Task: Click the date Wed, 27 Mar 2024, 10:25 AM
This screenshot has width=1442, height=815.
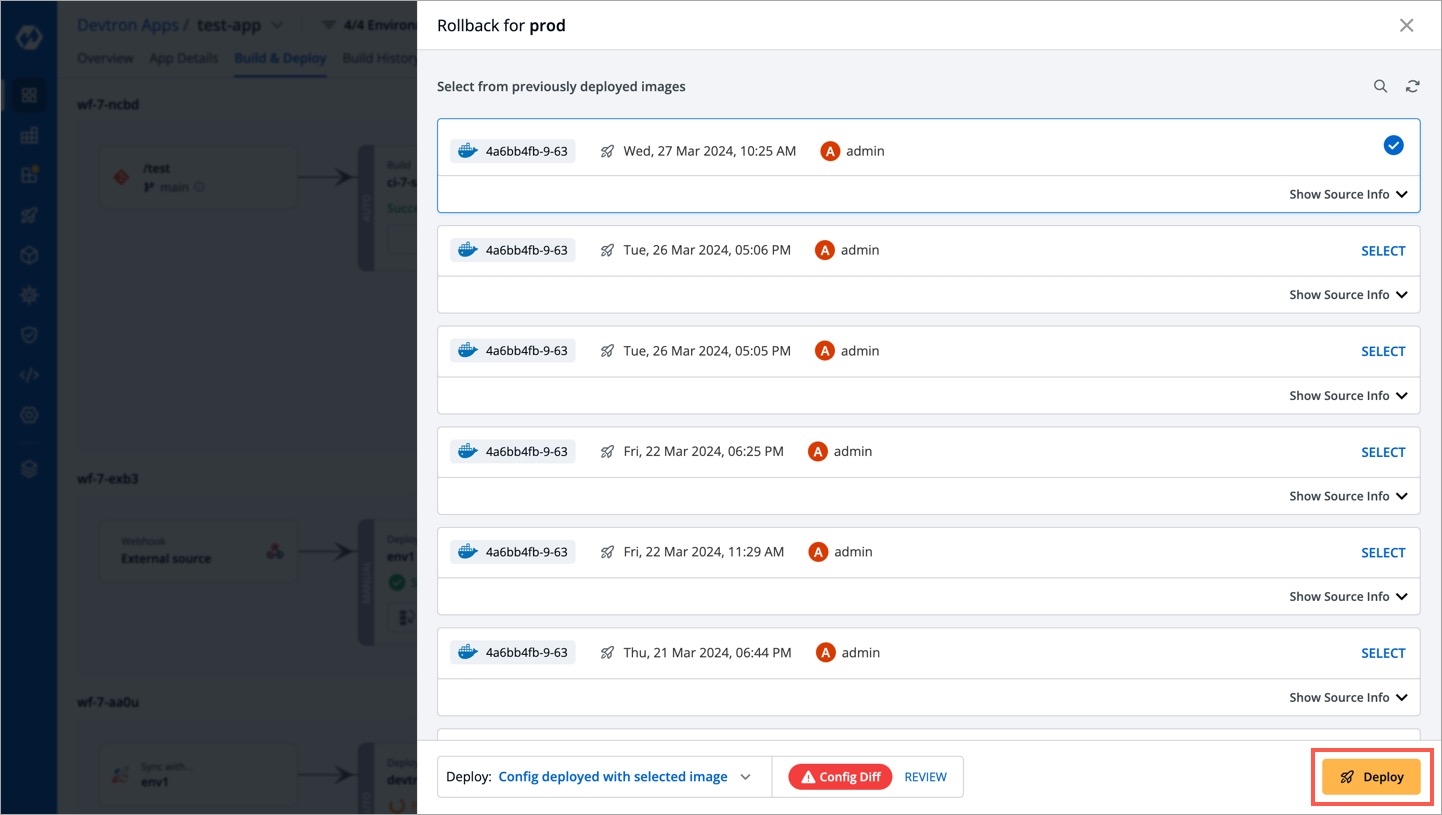Action: [x=709, y=151]
